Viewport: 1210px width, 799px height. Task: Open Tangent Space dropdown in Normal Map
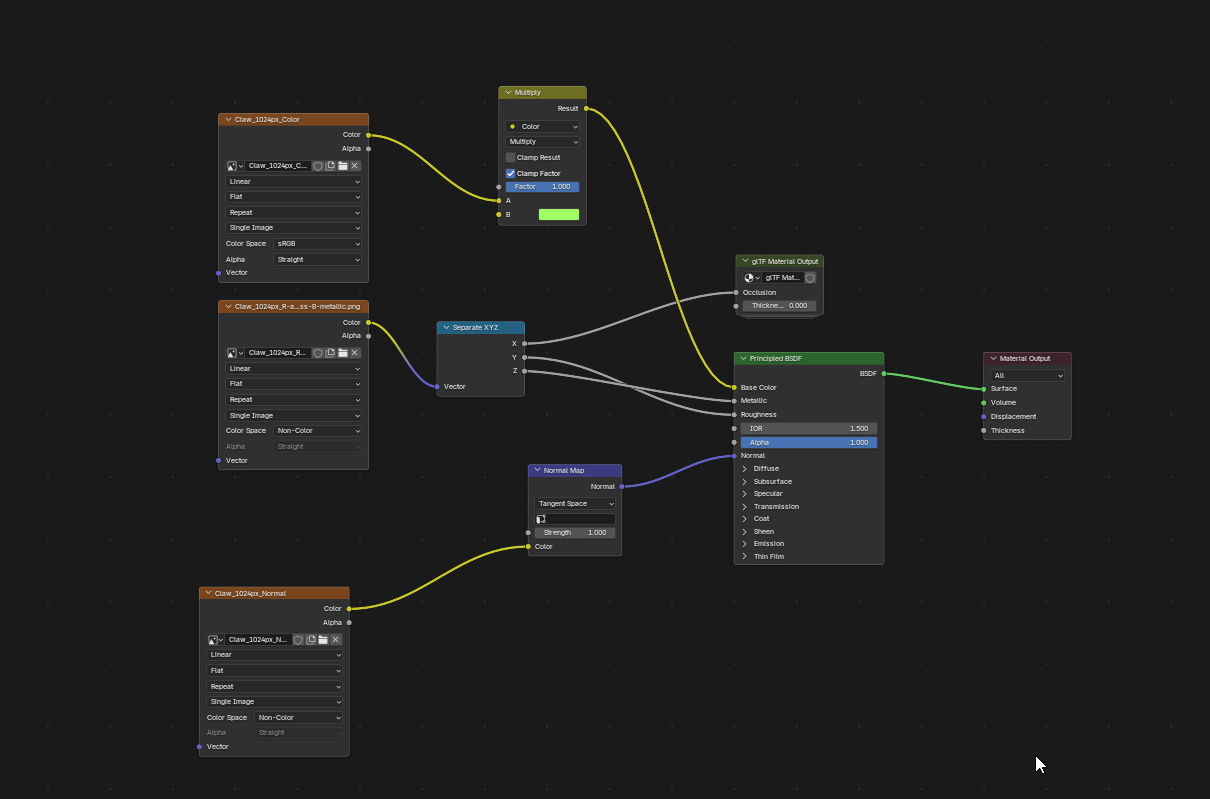coord(575,504)
